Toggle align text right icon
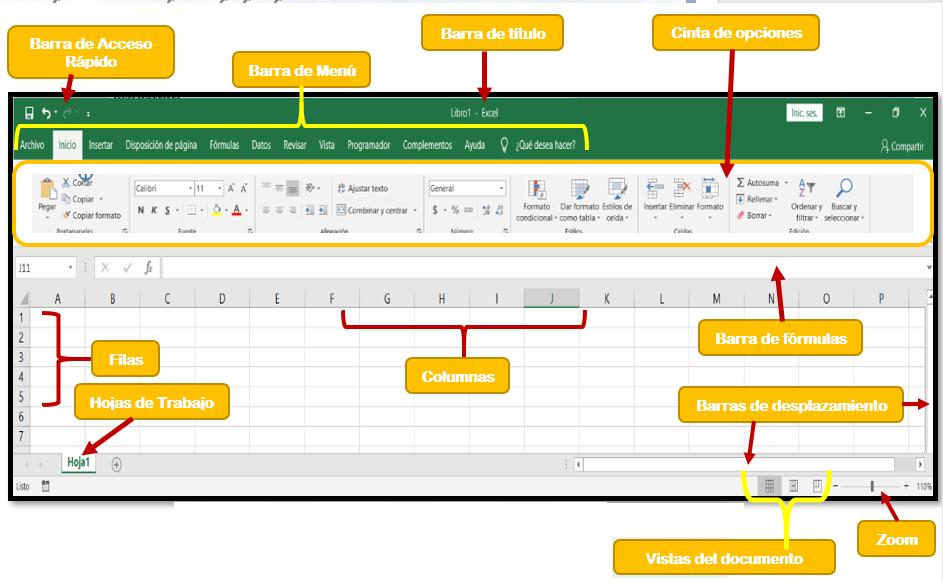Viewport: 943px width, 581px height. pos(292,210)
